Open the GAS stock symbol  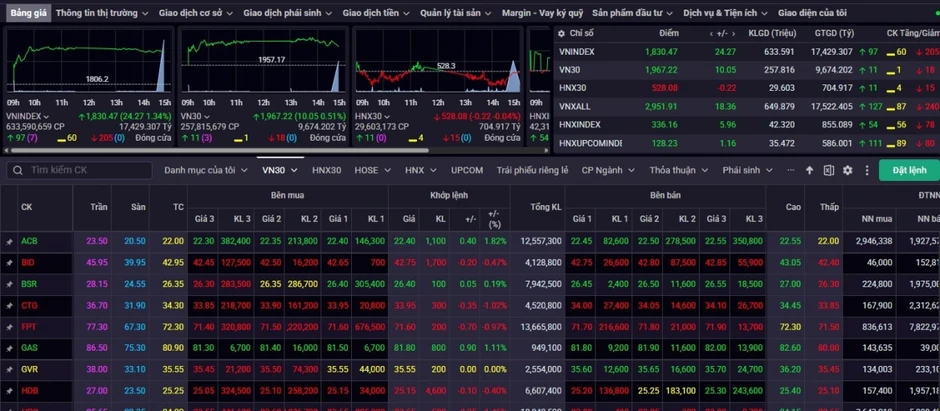[29, 348]
